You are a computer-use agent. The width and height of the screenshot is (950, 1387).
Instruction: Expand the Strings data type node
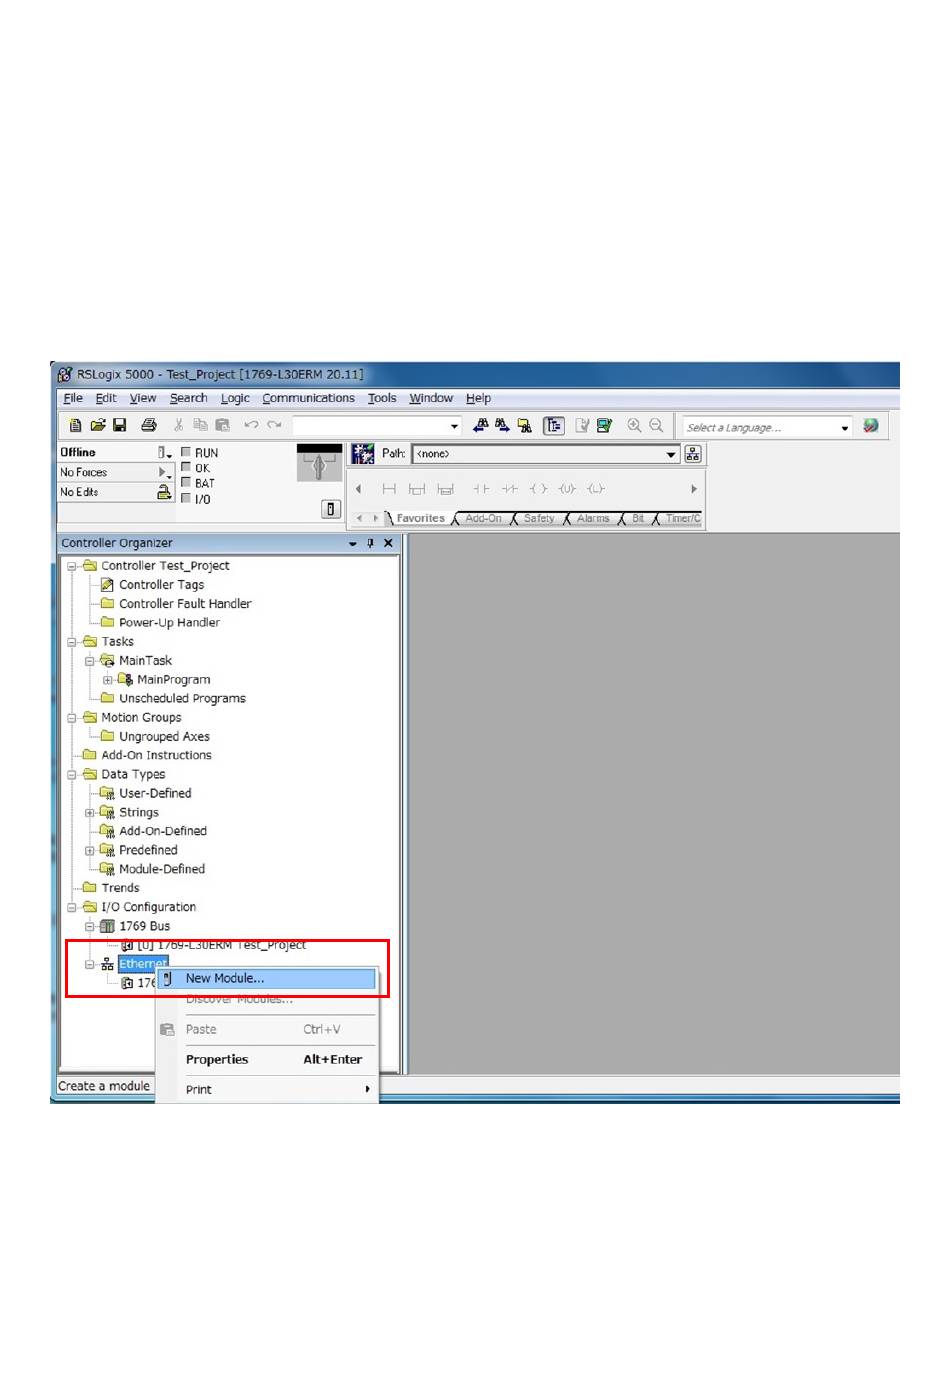tap(90, 813)
